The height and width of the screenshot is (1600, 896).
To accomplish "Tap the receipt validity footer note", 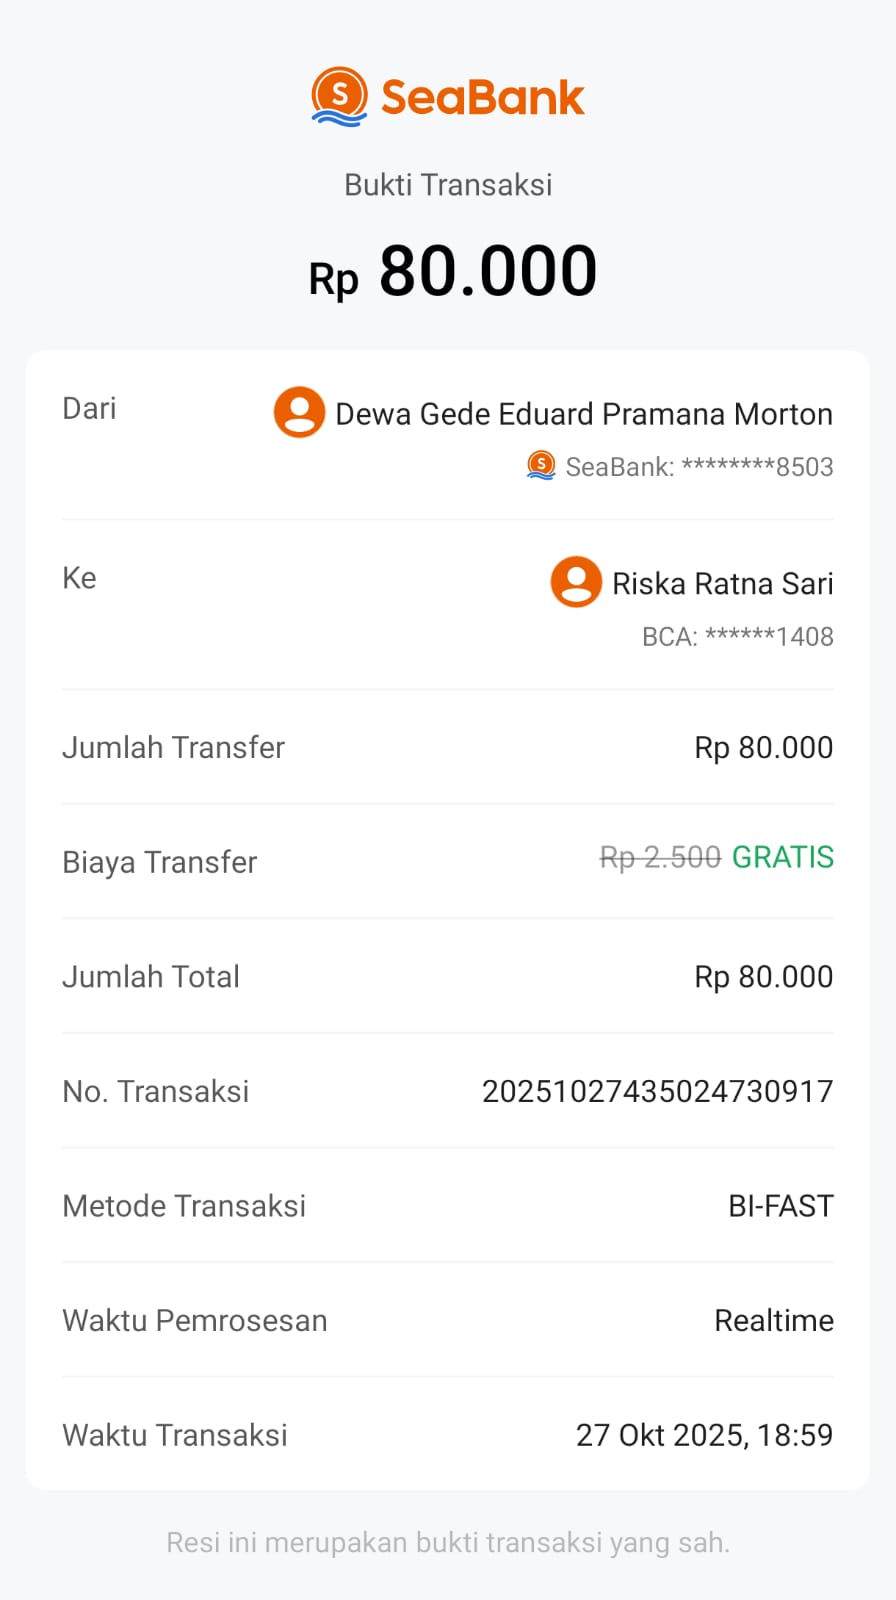I will coord(448,1543).
